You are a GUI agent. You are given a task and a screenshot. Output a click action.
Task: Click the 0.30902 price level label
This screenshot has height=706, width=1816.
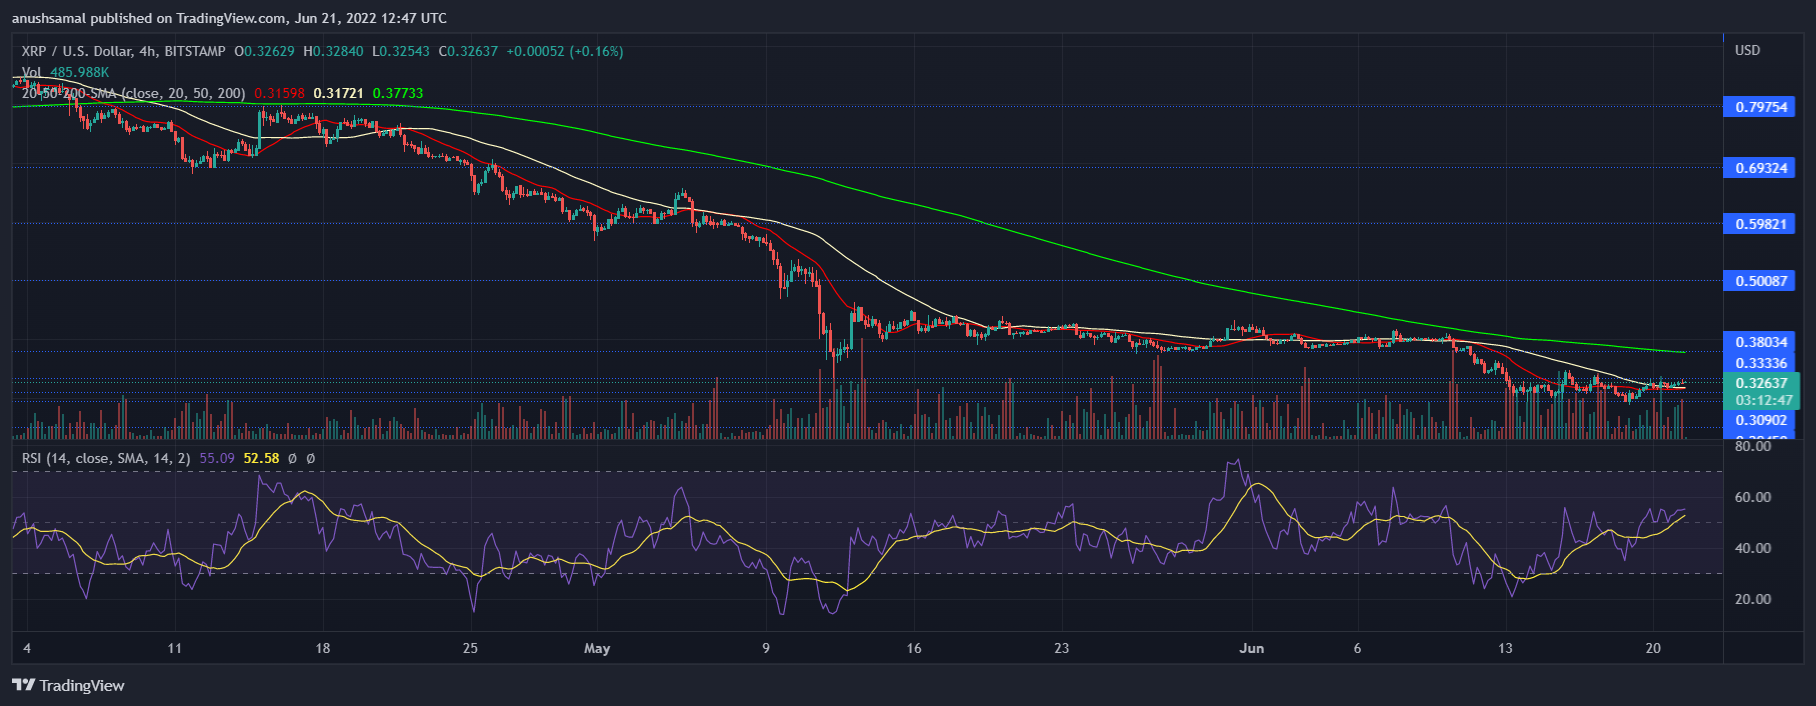1759,421
